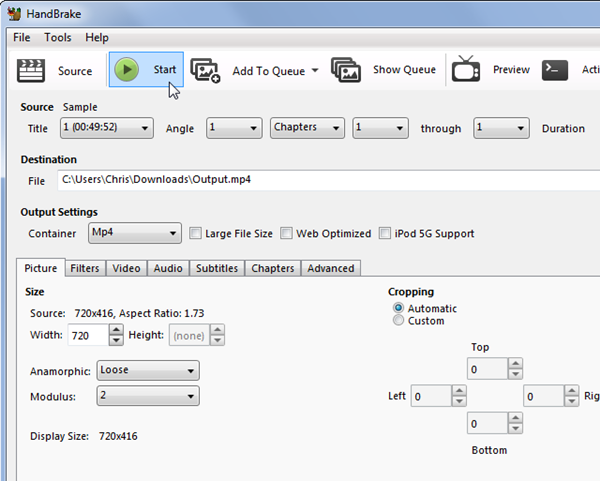Click the Height up arrow

click(x=217, y=329)
